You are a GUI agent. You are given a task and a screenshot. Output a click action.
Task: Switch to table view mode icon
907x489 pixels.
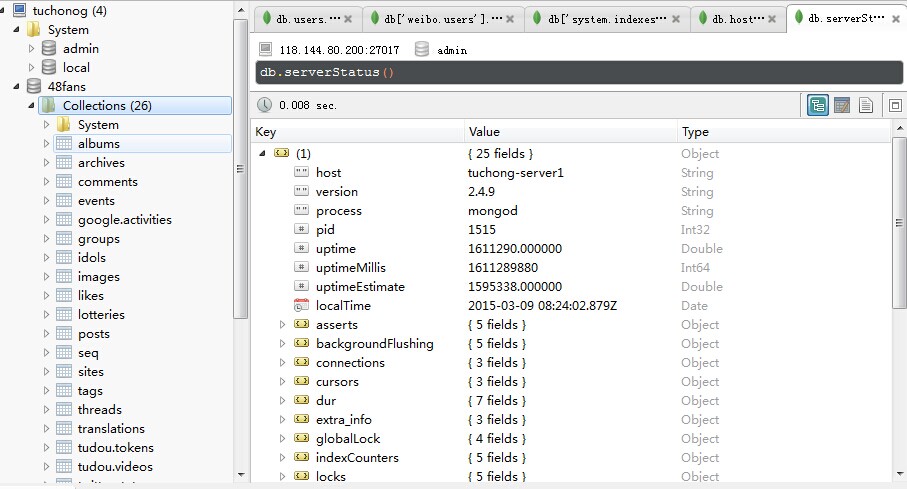842,105
